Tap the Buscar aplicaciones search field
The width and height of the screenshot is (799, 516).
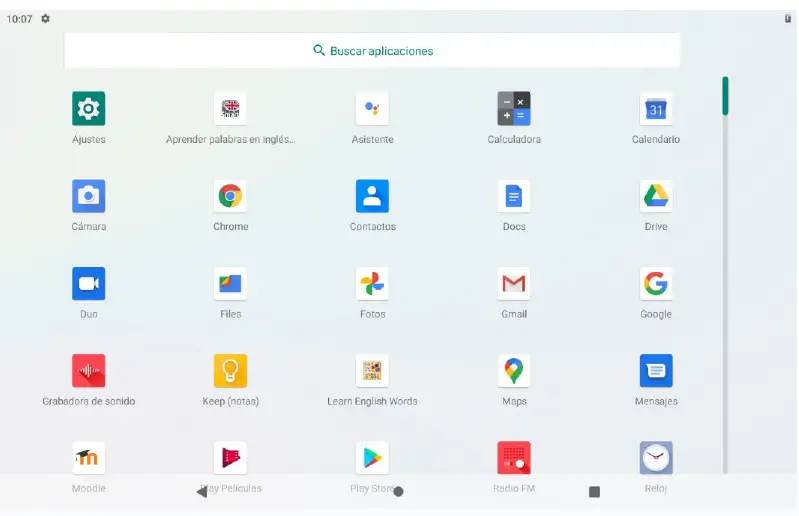tap(372, 50)
